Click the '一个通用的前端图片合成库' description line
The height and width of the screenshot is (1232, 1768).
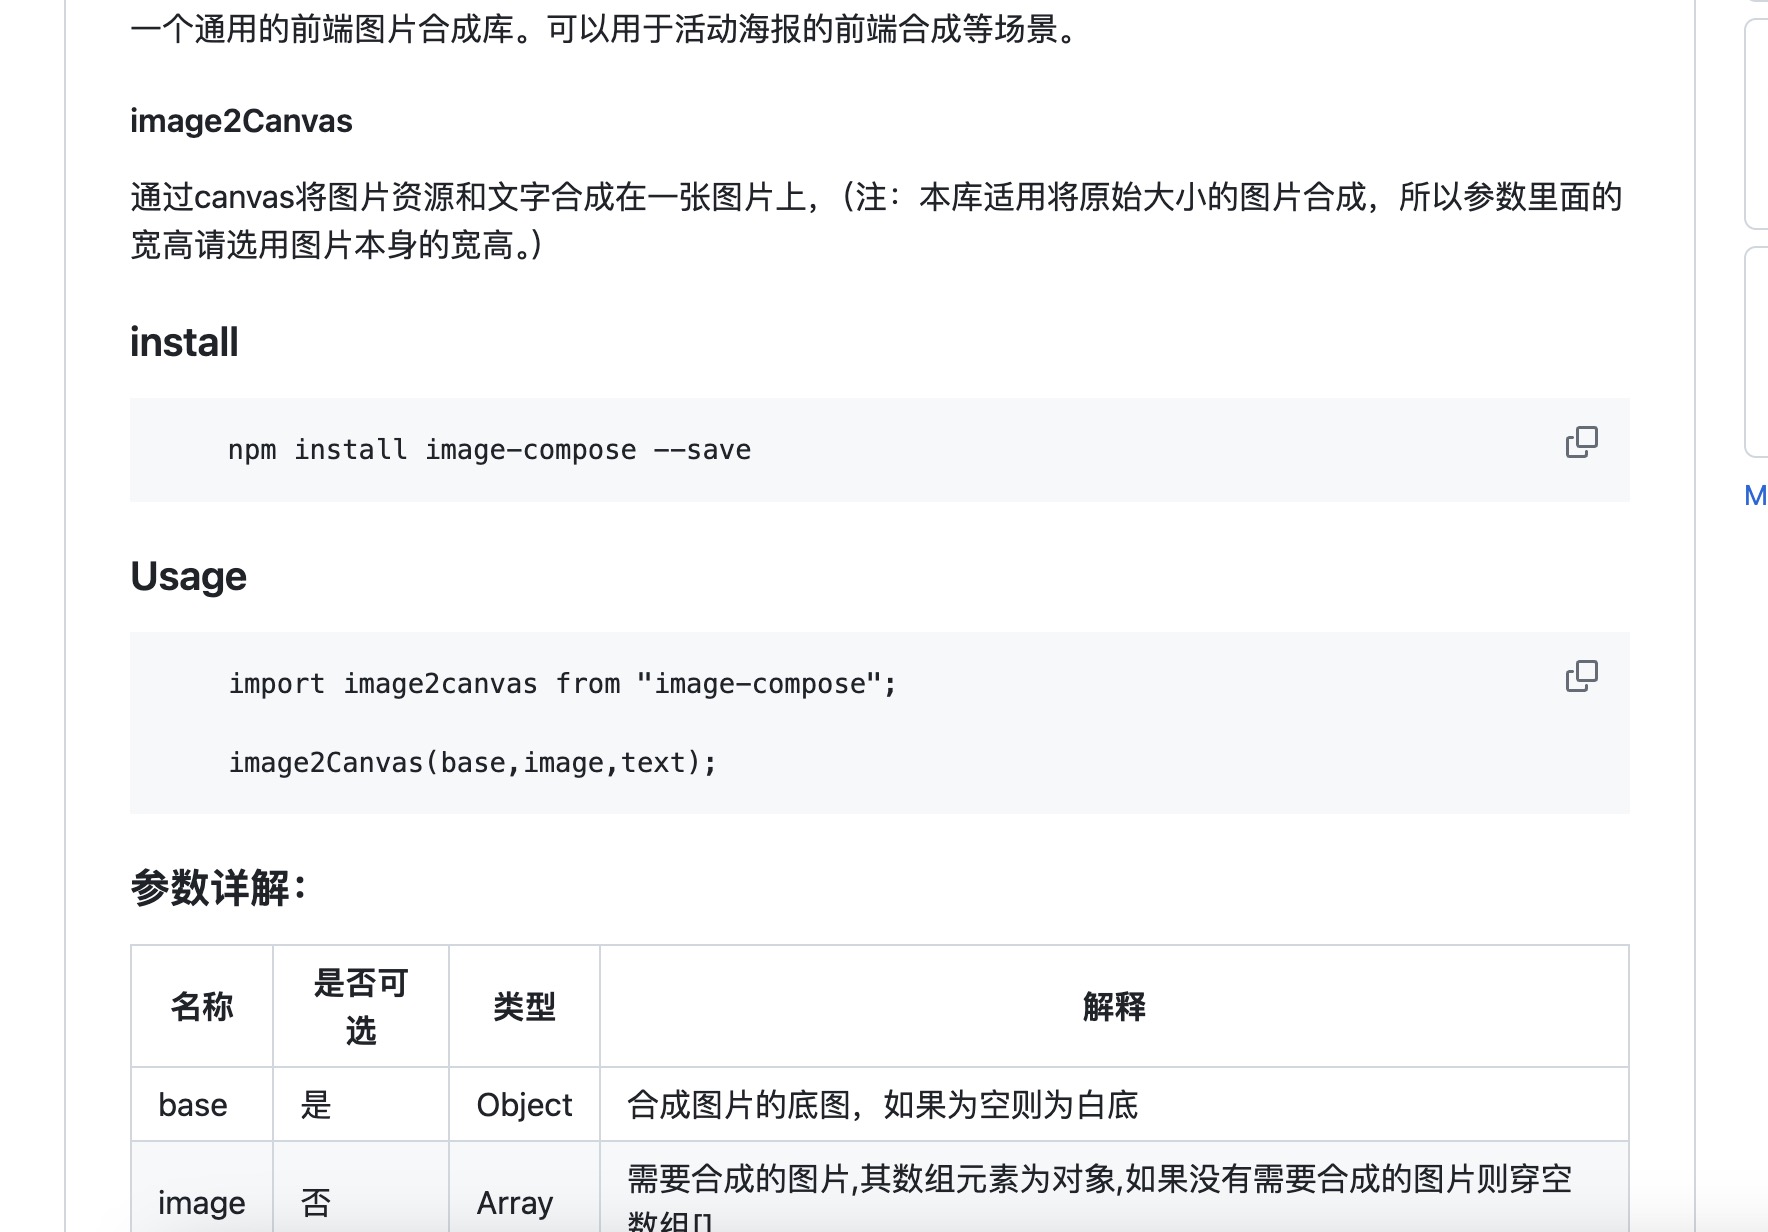click(606, 30)
